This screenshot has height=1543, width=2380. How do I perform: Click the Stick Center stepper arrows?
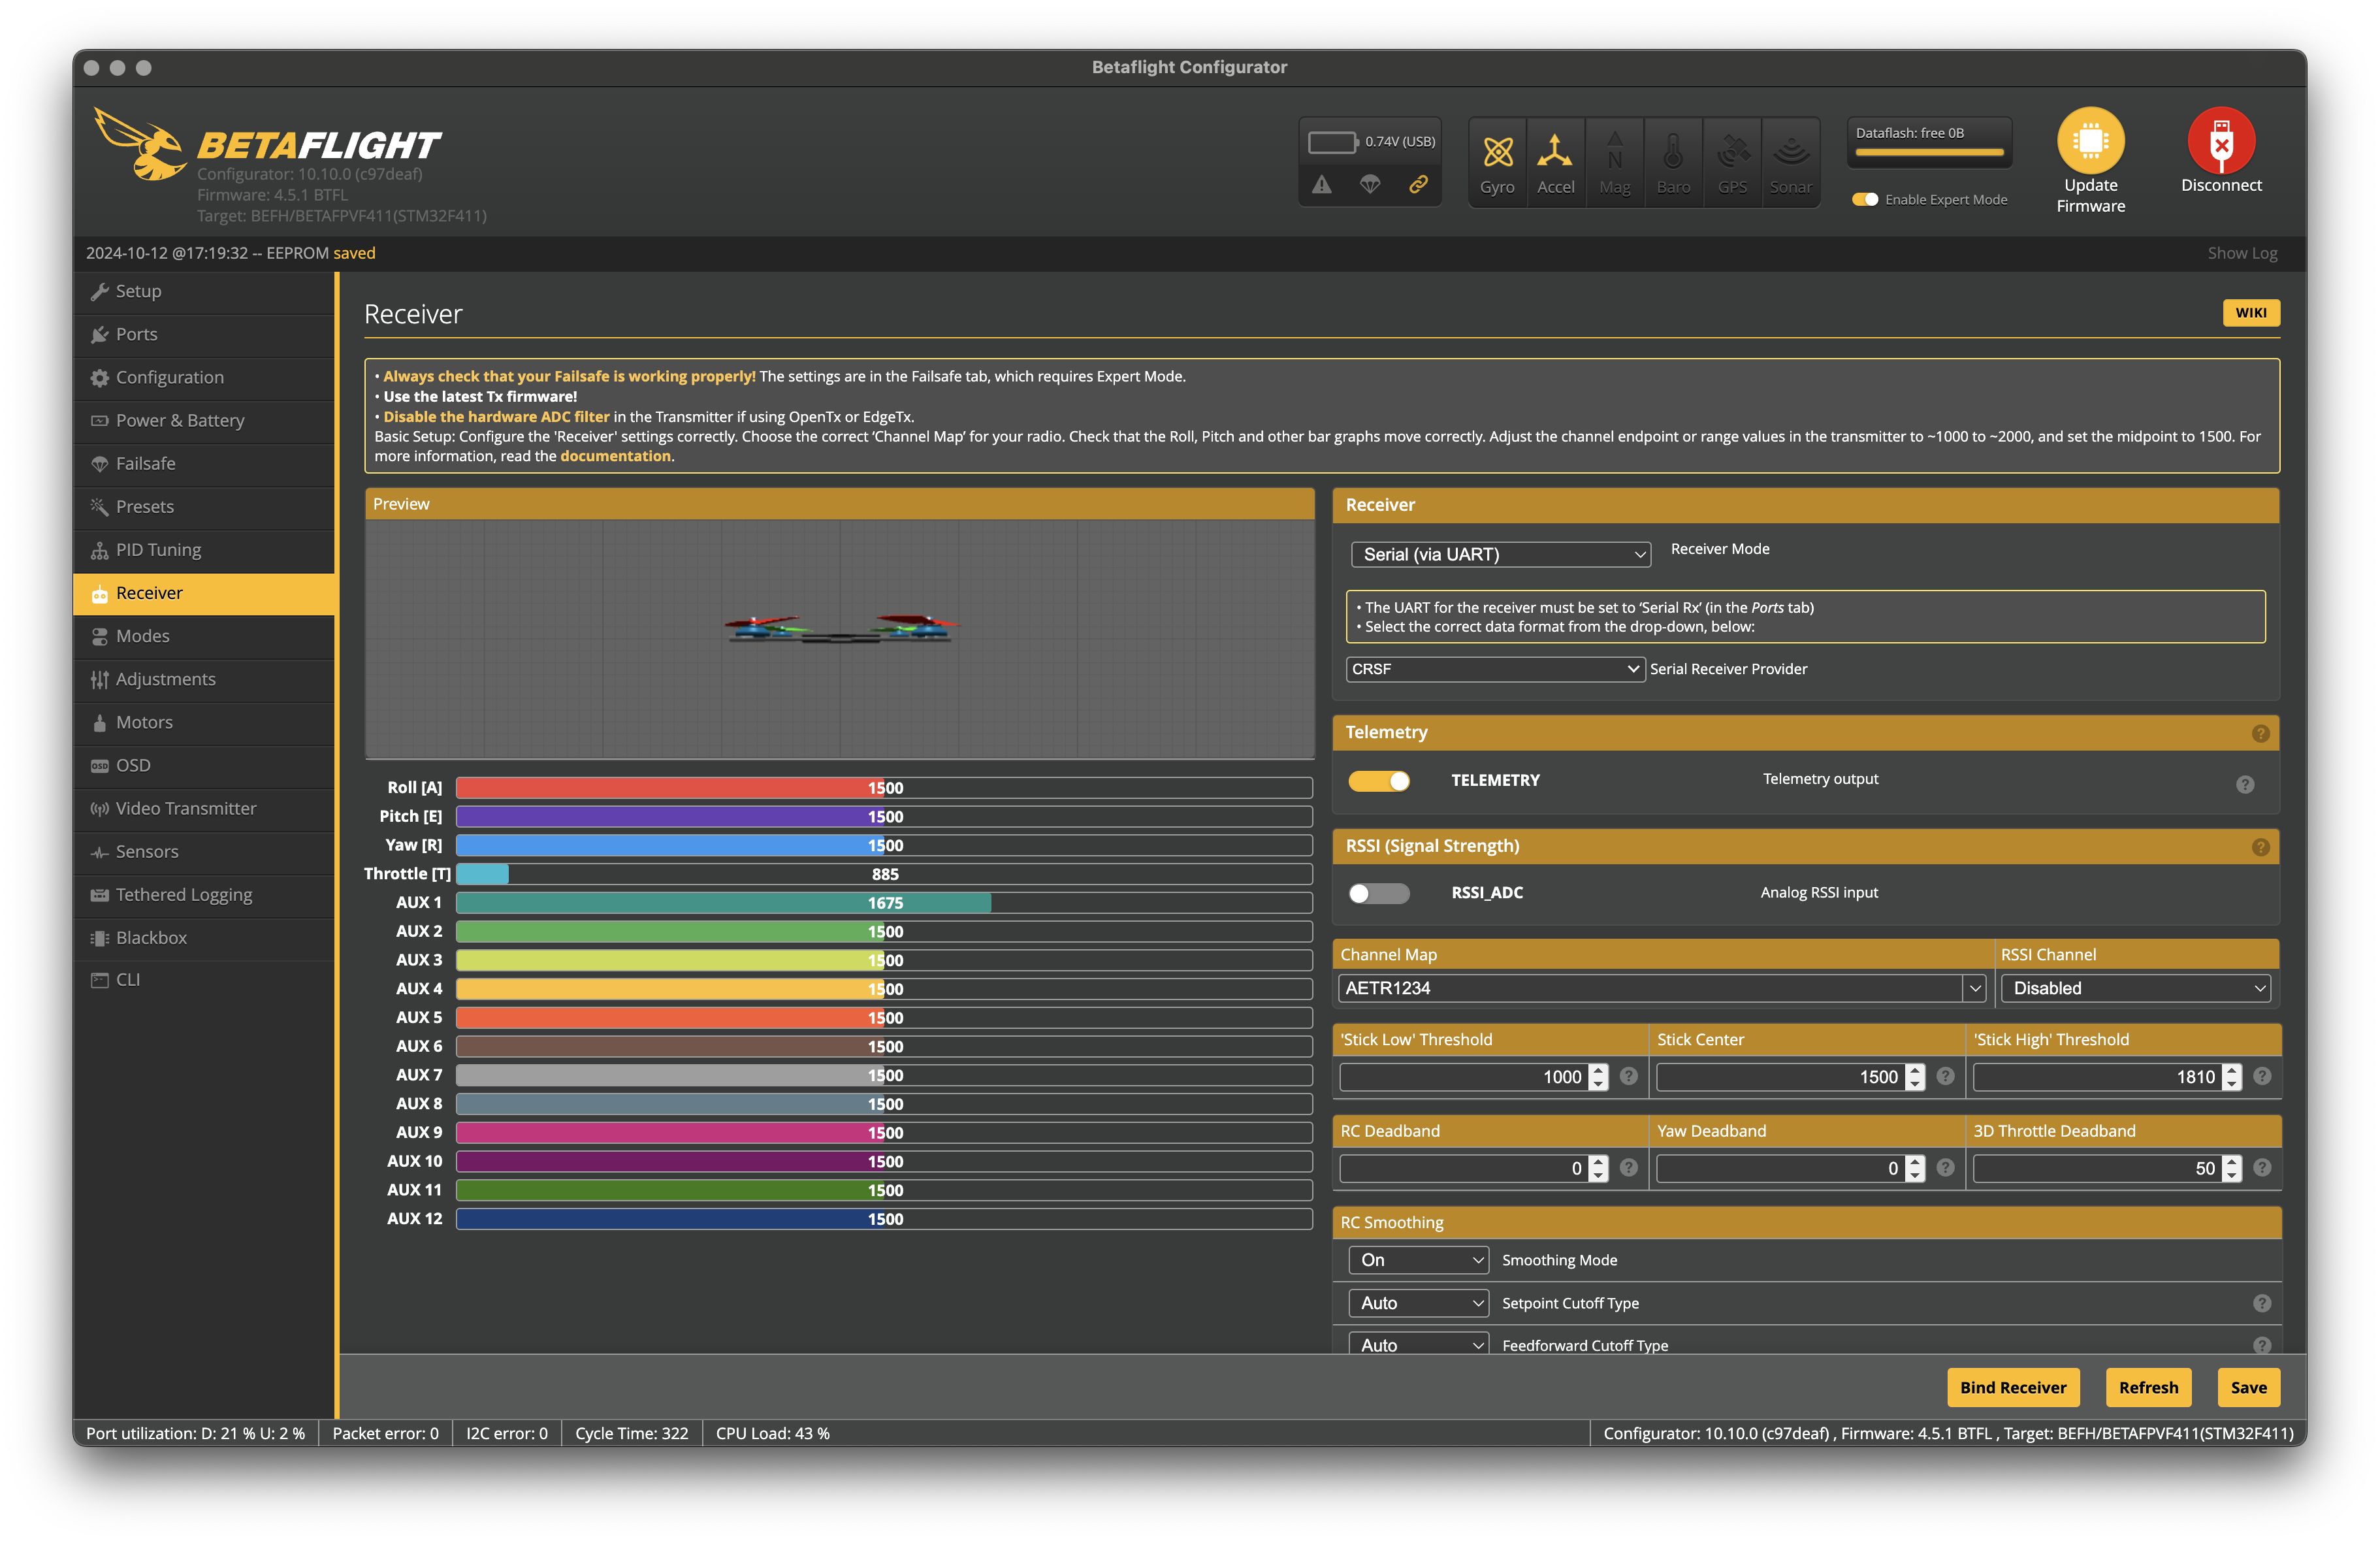pyautogui.click(x=1914, y=1076)
